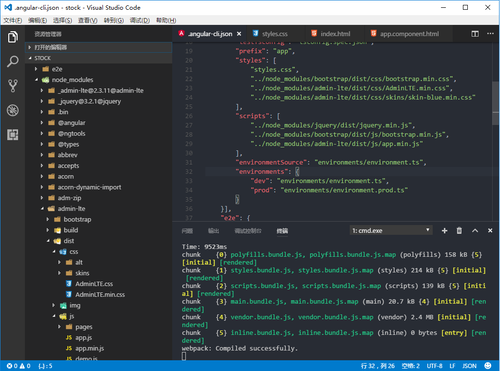Change the LF end-of-line setting
The width and height of the screenshot is (500, 371).
[452, 366]
